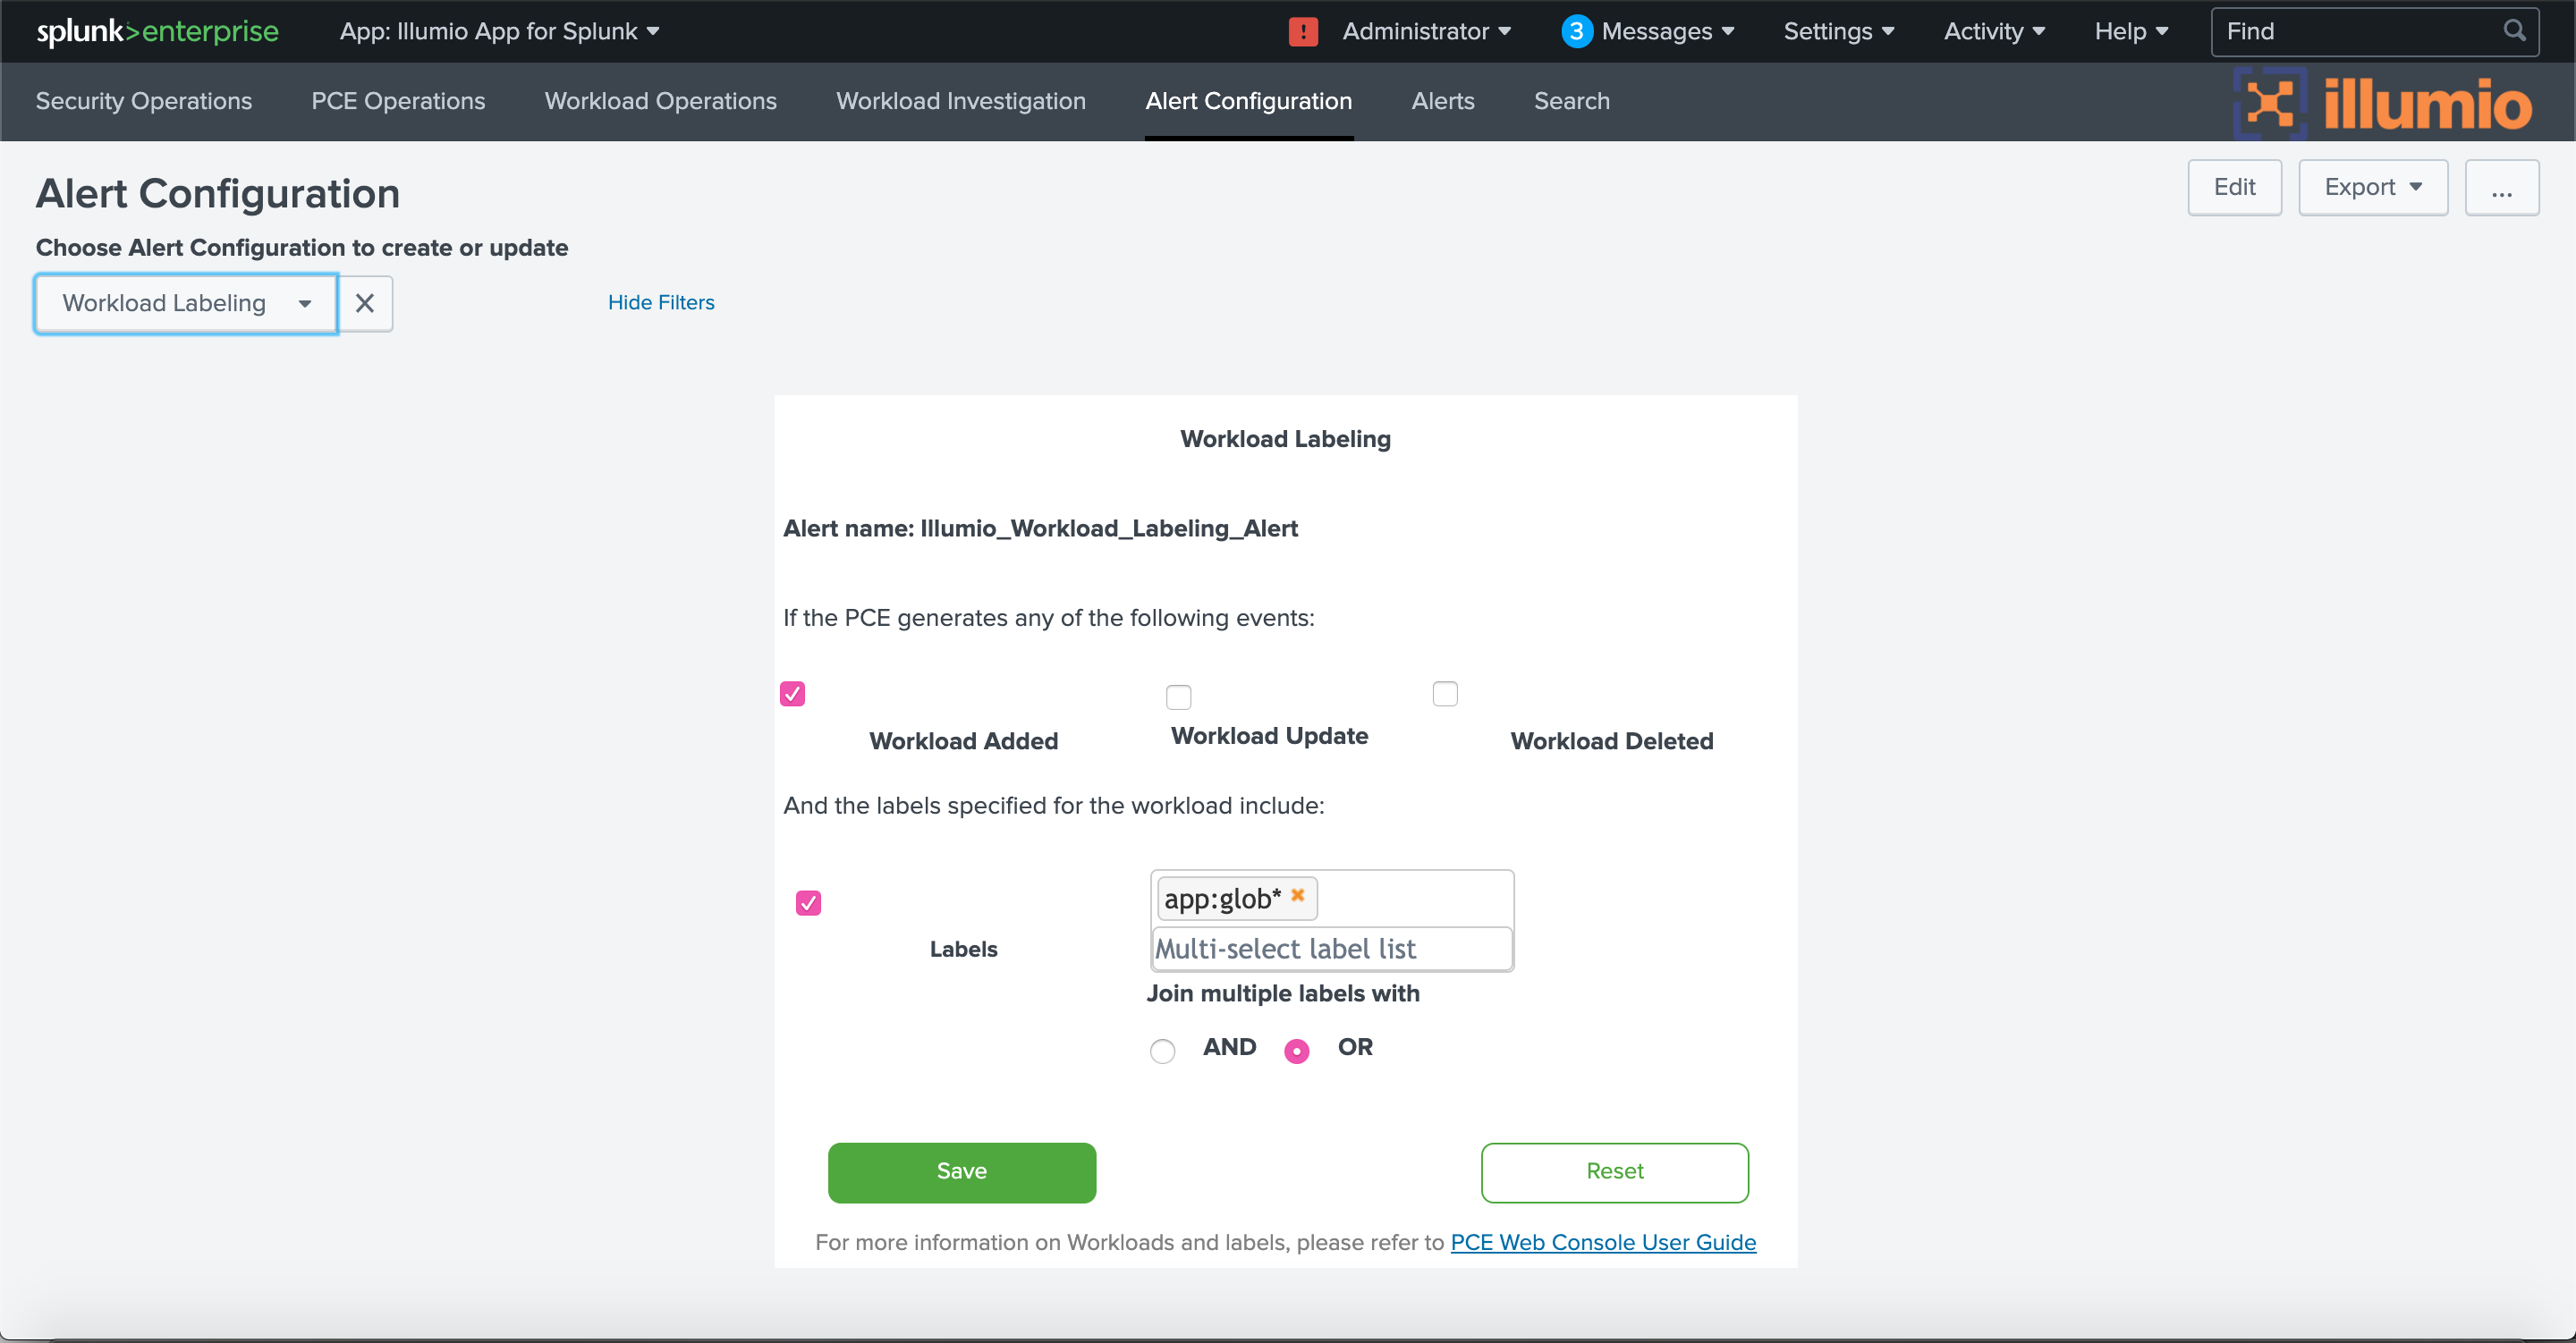
Task: Click the Find search magnifier icon
Action: (x=2514, y=31)
